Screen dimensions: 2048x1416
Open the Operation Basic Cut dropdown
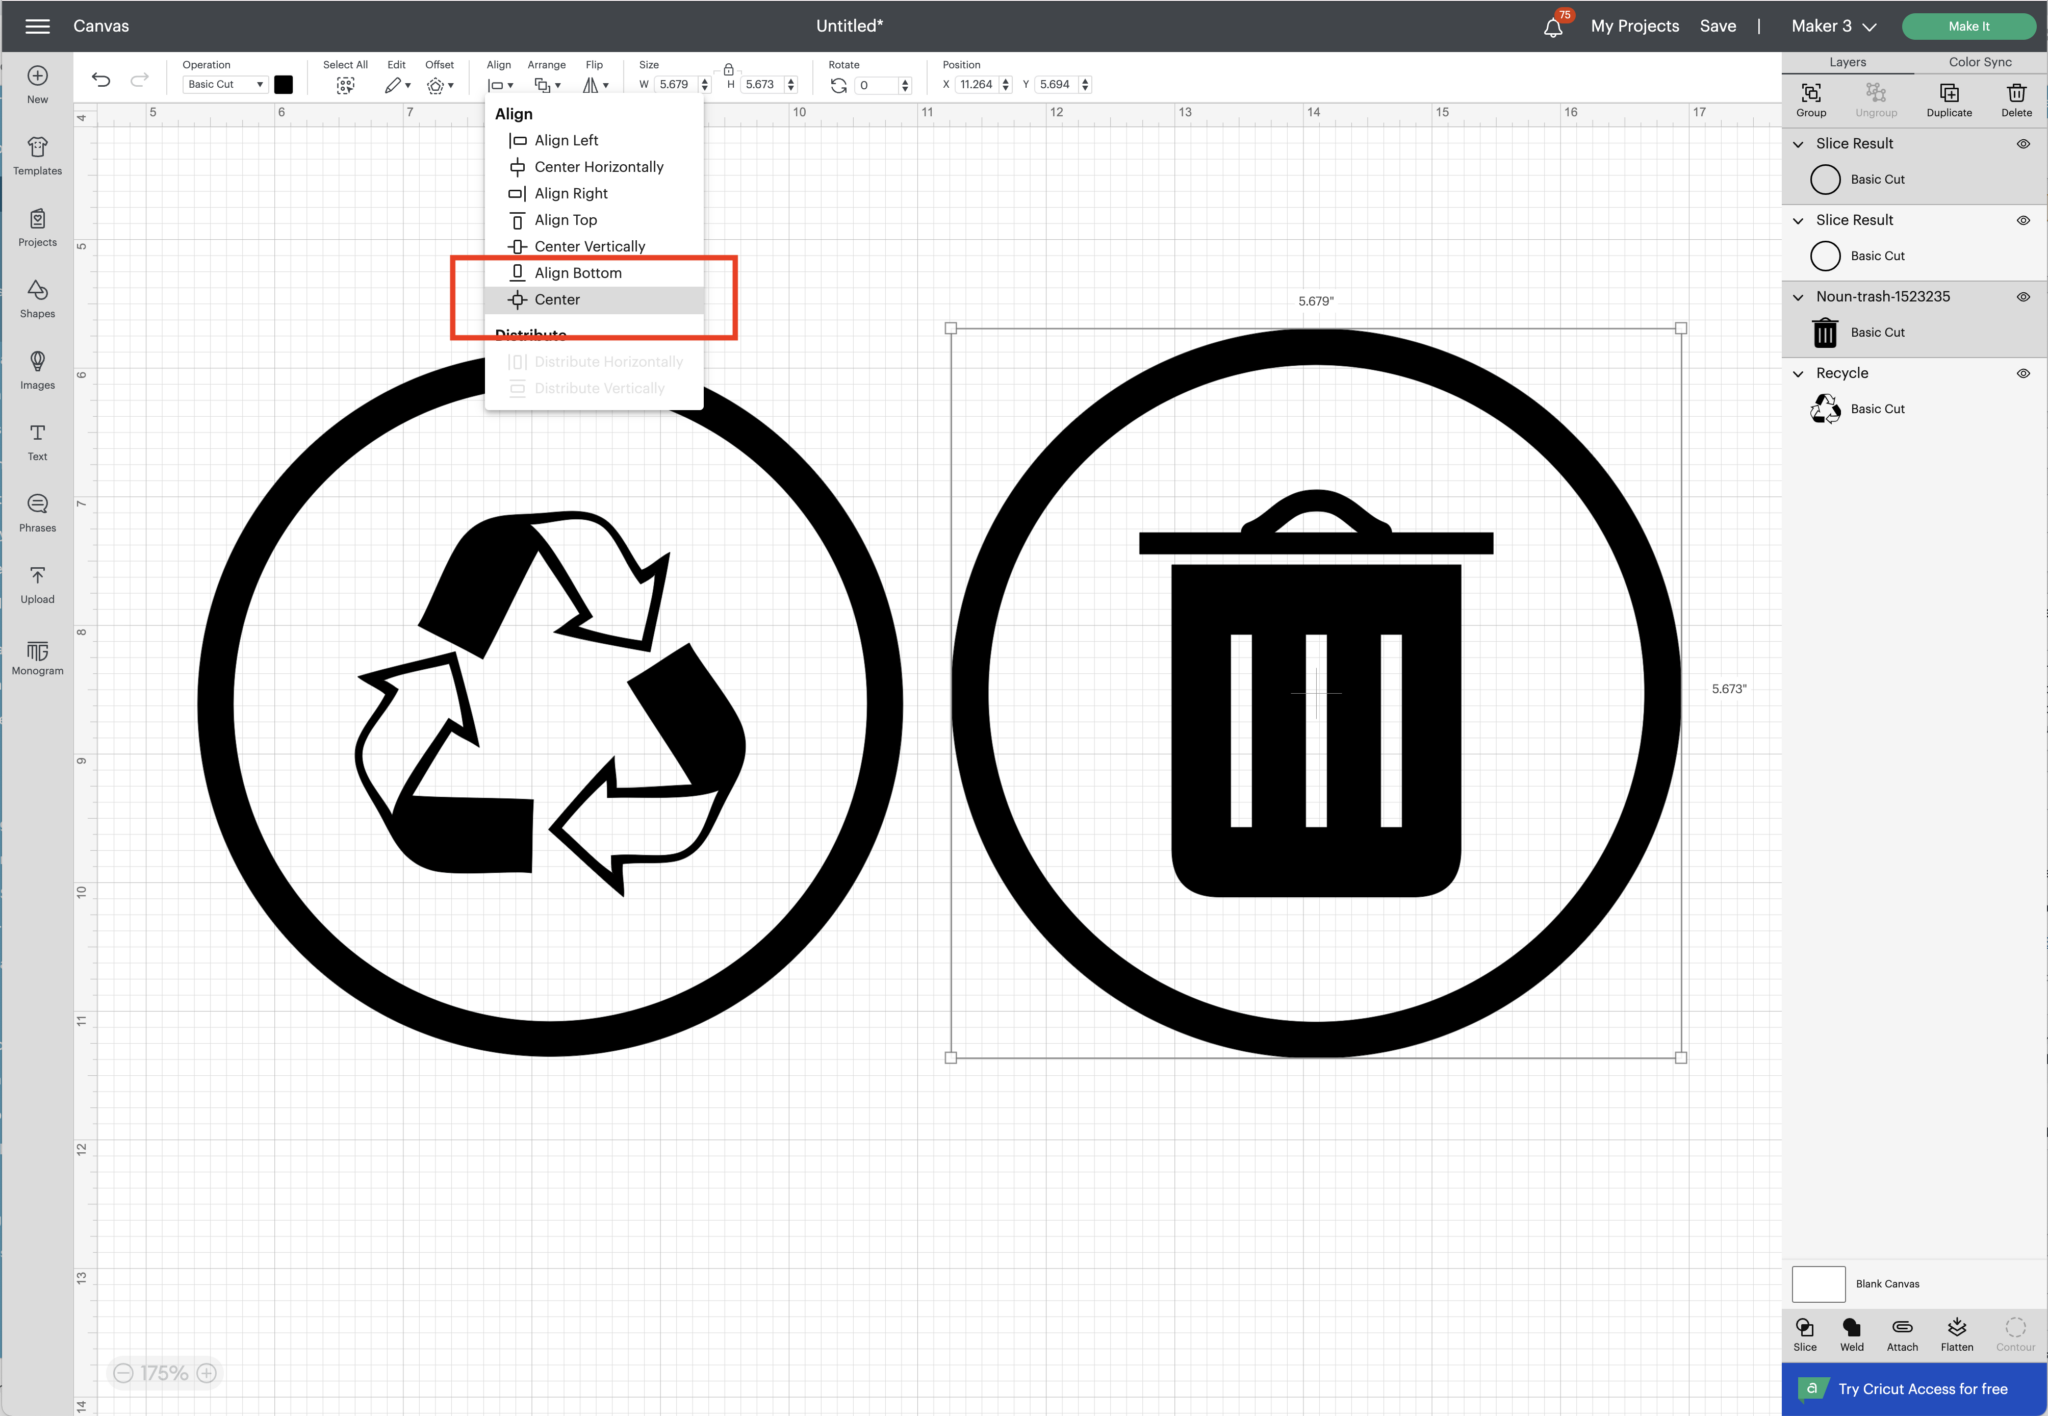[225, 85]
